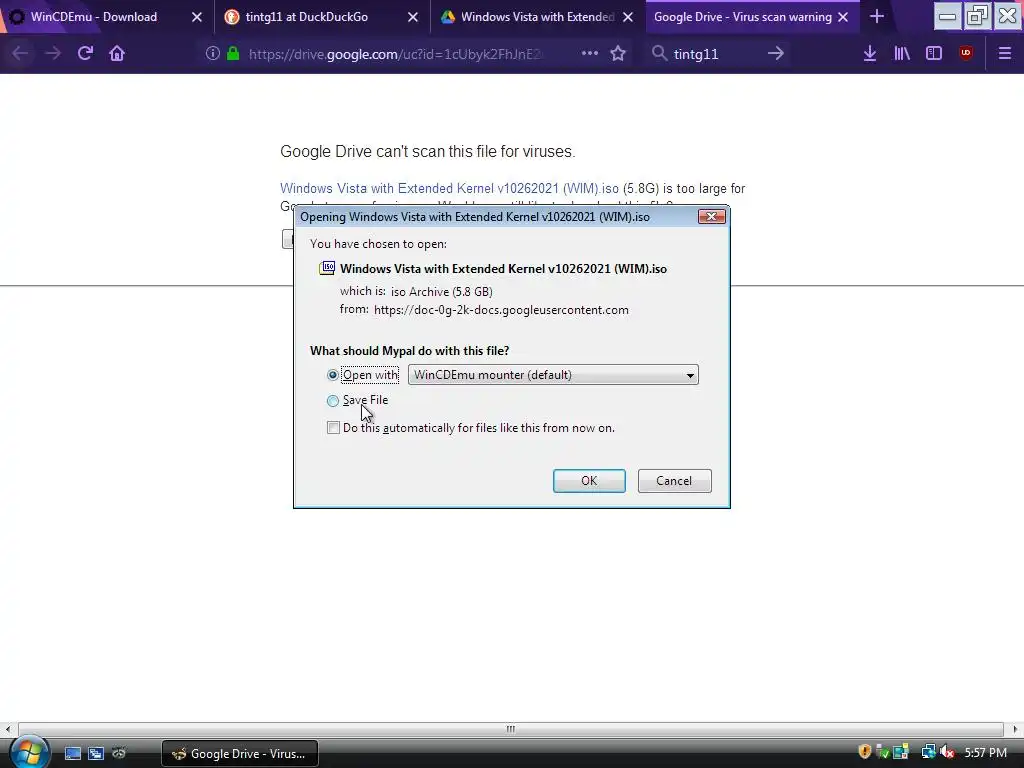
Task: Launch Mypal from quick launch raccoon icon
Action: tap(118, 754)
